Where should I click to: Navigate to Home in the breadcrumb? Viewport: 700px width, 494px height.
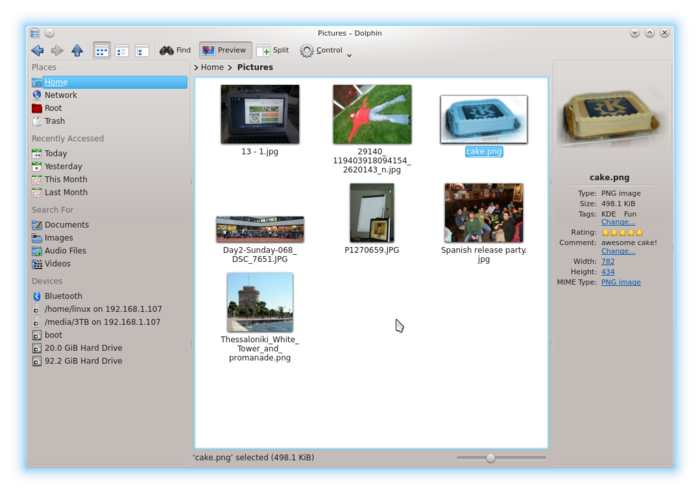pos(212,68)
